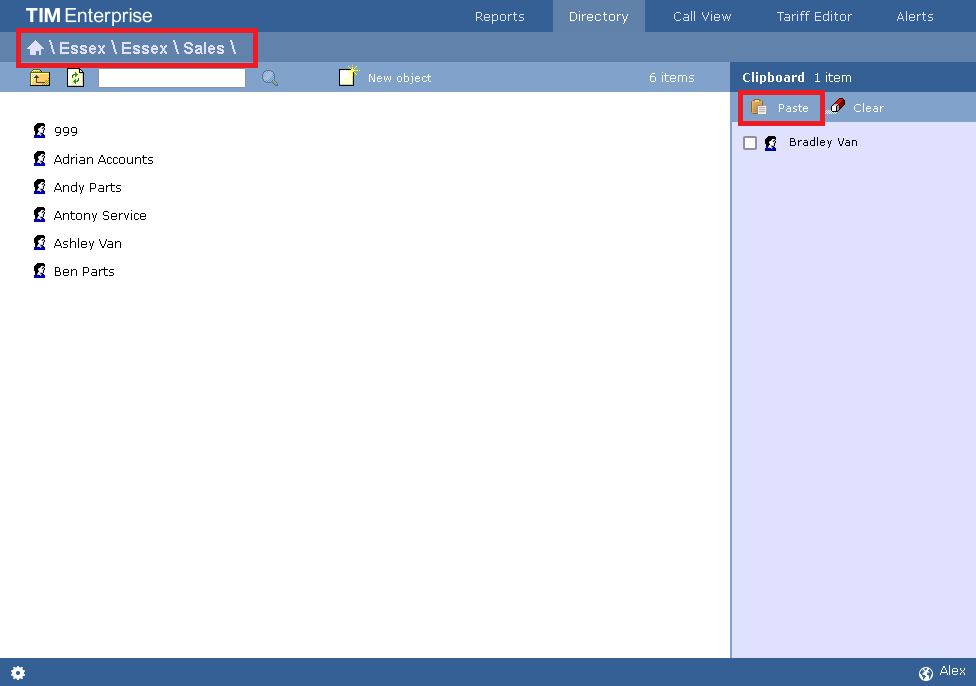Click the user icon beside Ashley Van
This screenshot has width=976, height=686.
[40, 243]
